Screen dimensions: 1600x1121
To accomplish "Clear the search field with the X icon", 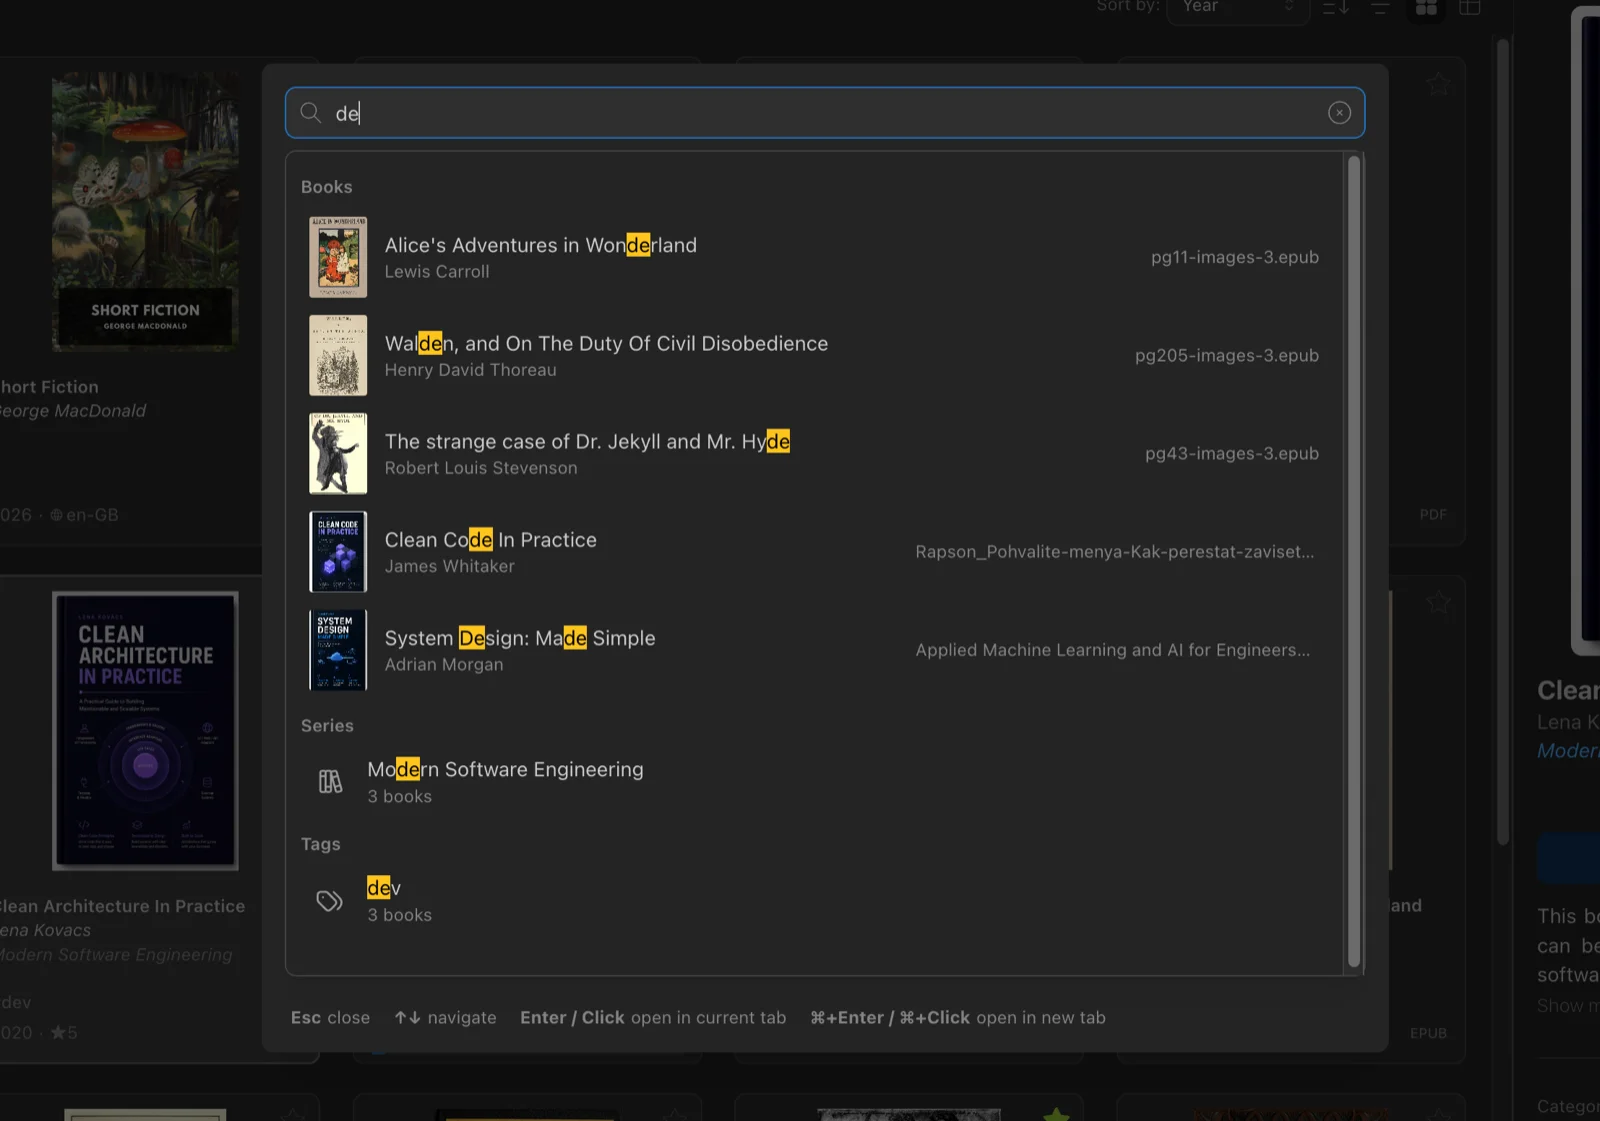I will [1339, 113].
